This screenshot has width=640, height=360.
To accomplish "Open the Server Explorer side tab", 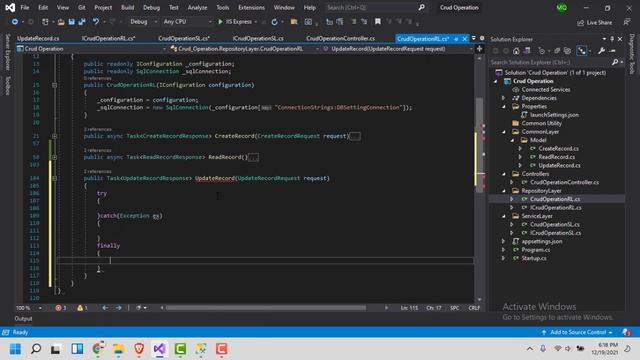I will 7,52.
